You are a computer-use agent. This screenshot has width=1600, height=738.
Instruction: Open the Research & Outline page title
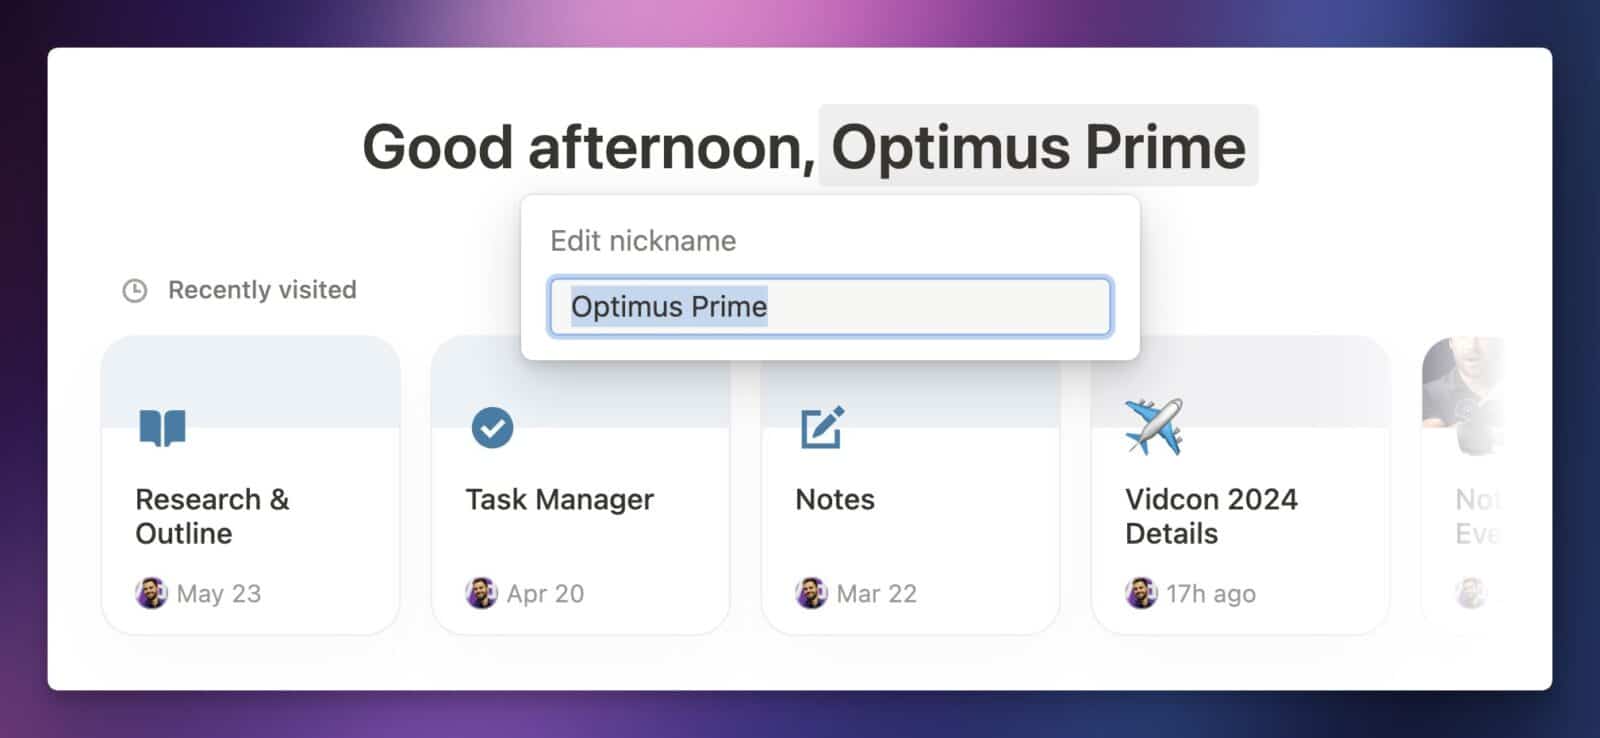tap(212, 516)
